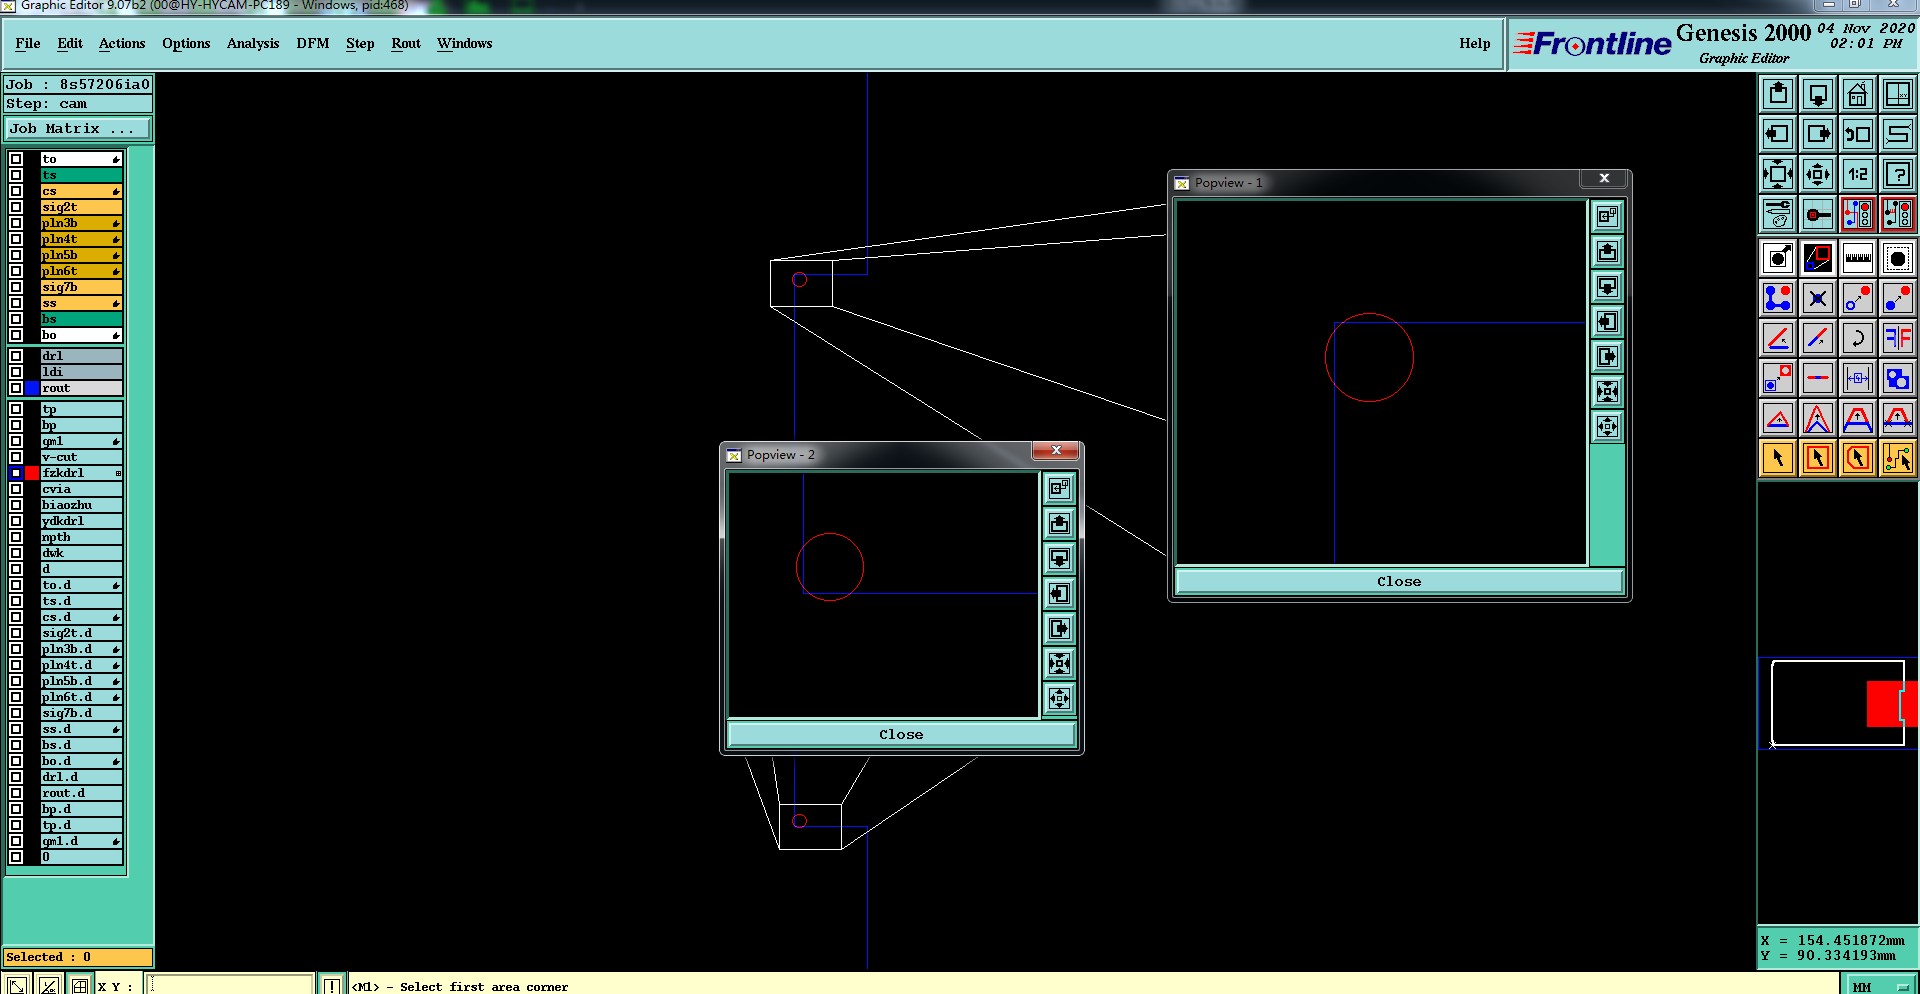Click the delete feature X icon
The width and height of the screenshot is (1920, 994).
1818,298
